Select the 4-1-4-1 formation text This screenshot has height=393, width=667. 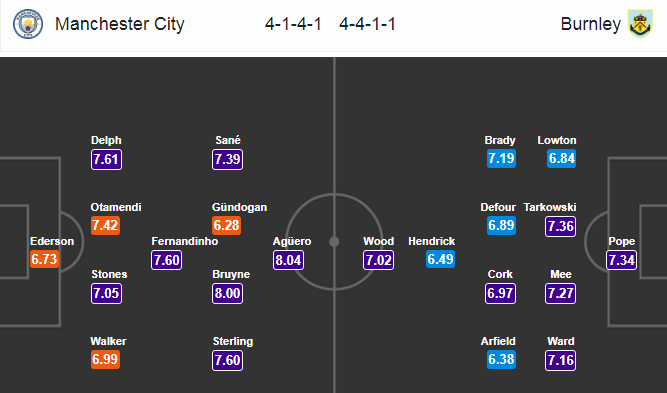pyautogui.click(x=293, y=24)
